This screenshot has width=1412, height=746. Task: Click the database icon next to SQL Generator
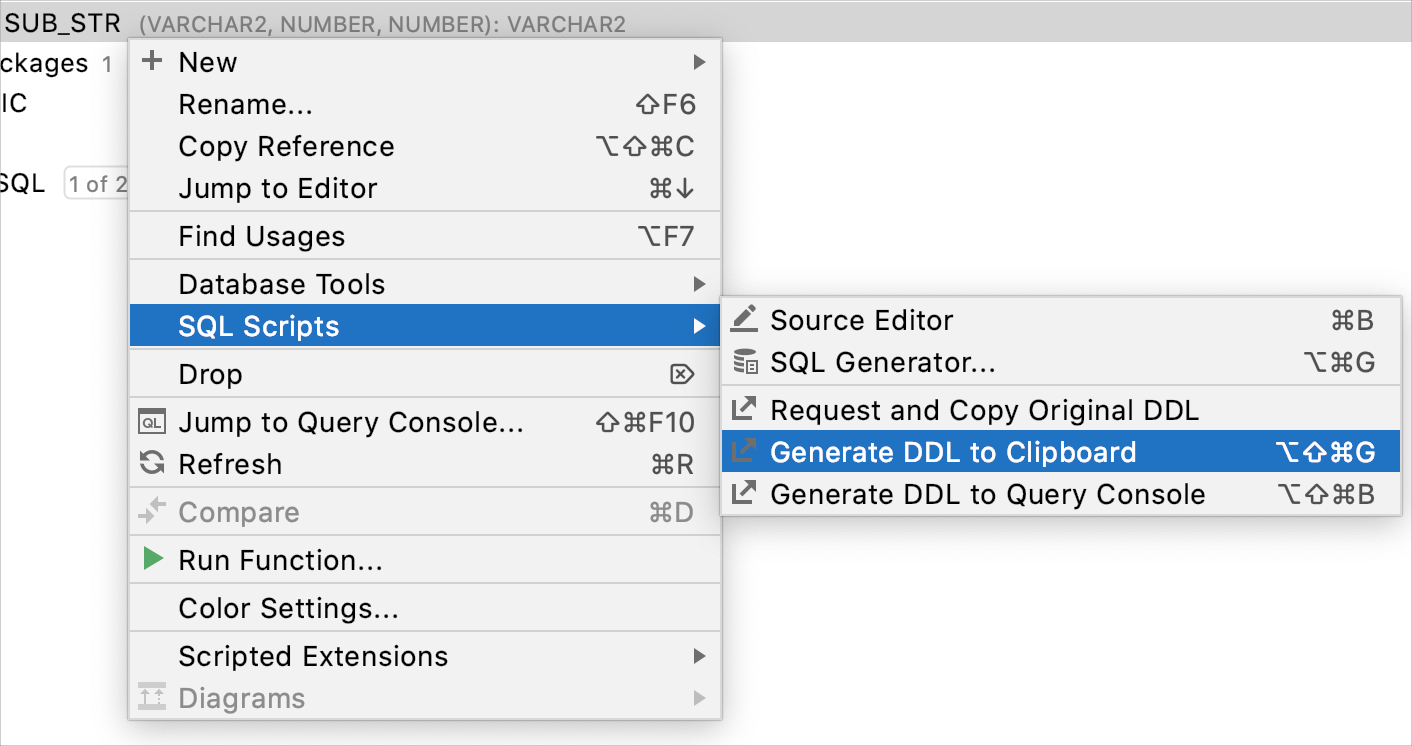click(x=744, y=362)
